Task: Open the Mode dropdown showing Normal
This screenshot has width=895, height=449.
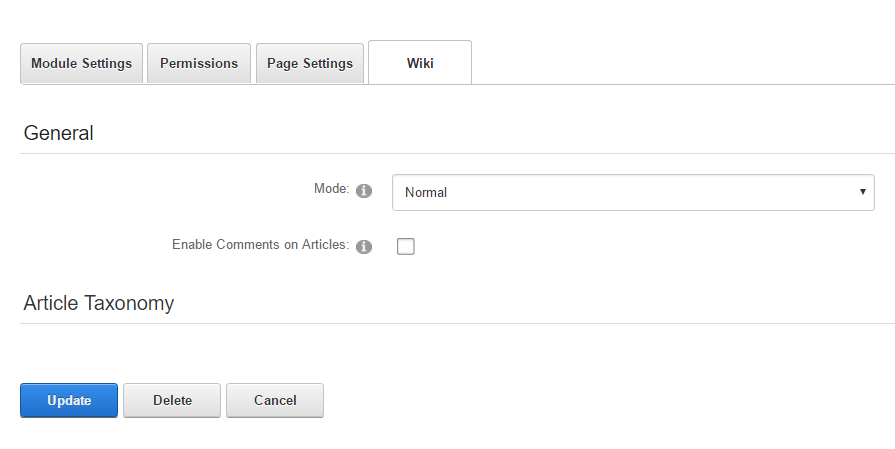Action: pos(632,192)
